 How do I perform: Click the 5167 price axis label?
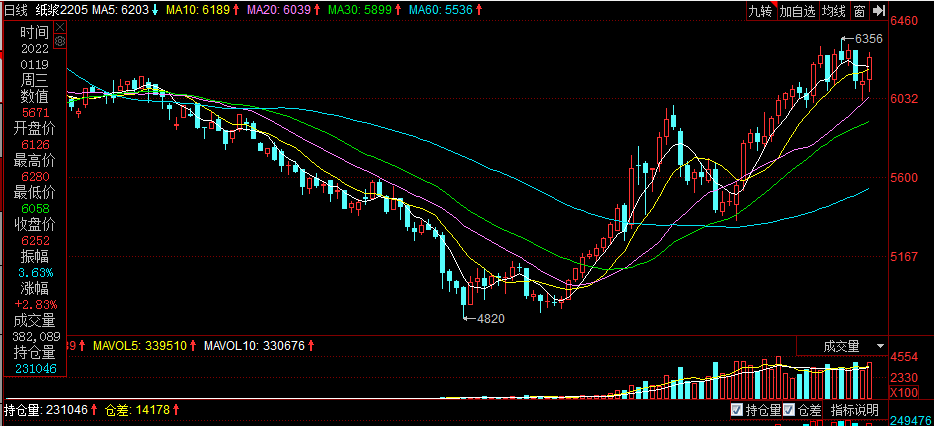(x=904, y=256)
